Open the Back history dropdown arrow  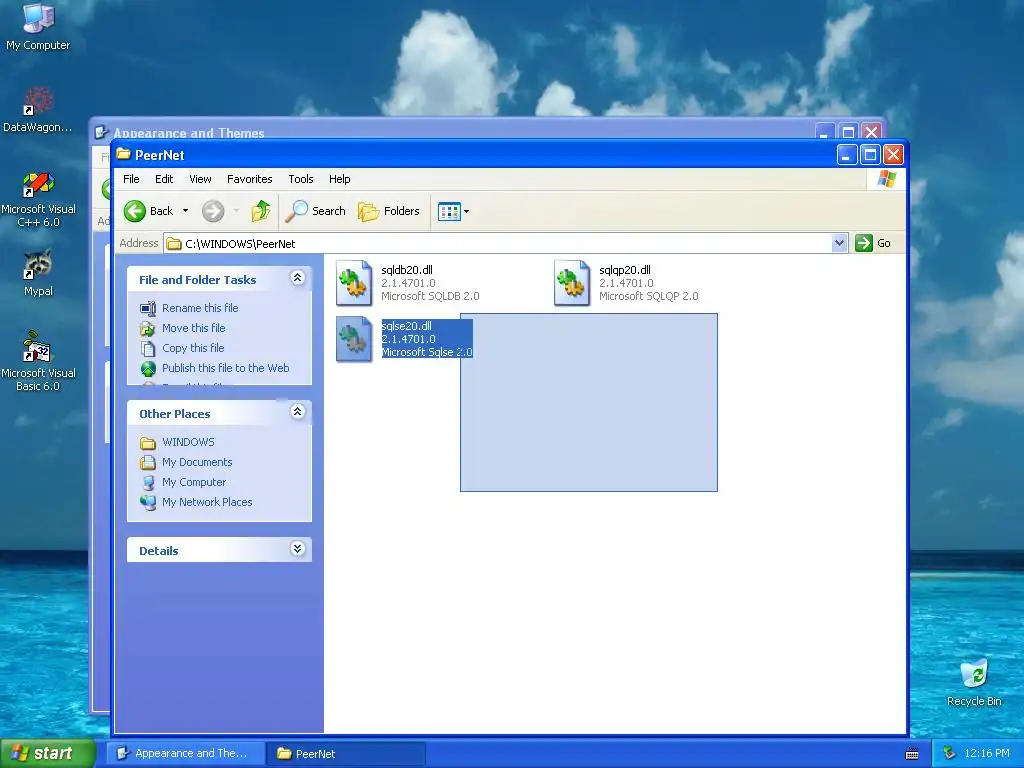tap(185, 211)
